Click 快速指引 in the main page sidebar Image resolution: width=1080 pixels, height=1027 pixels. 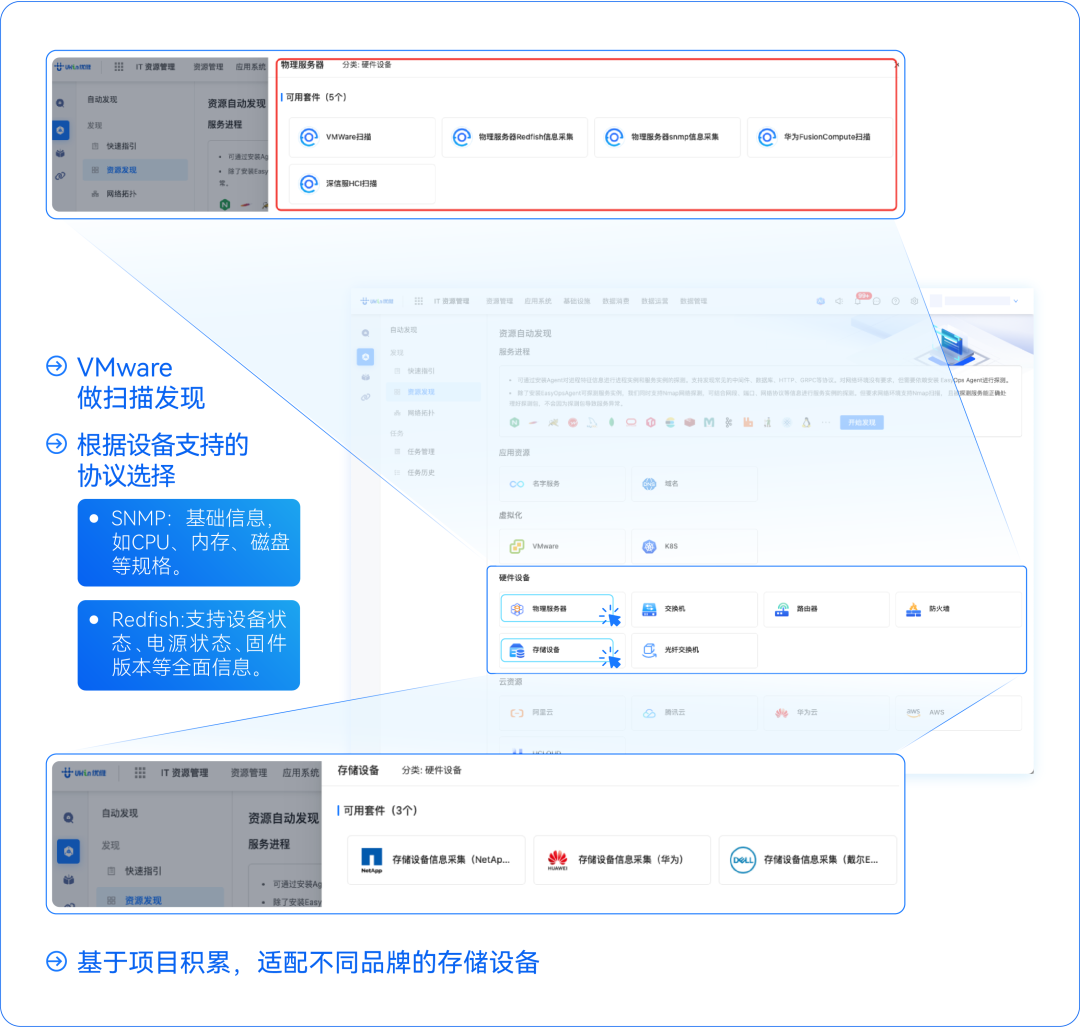pos(421,371)
